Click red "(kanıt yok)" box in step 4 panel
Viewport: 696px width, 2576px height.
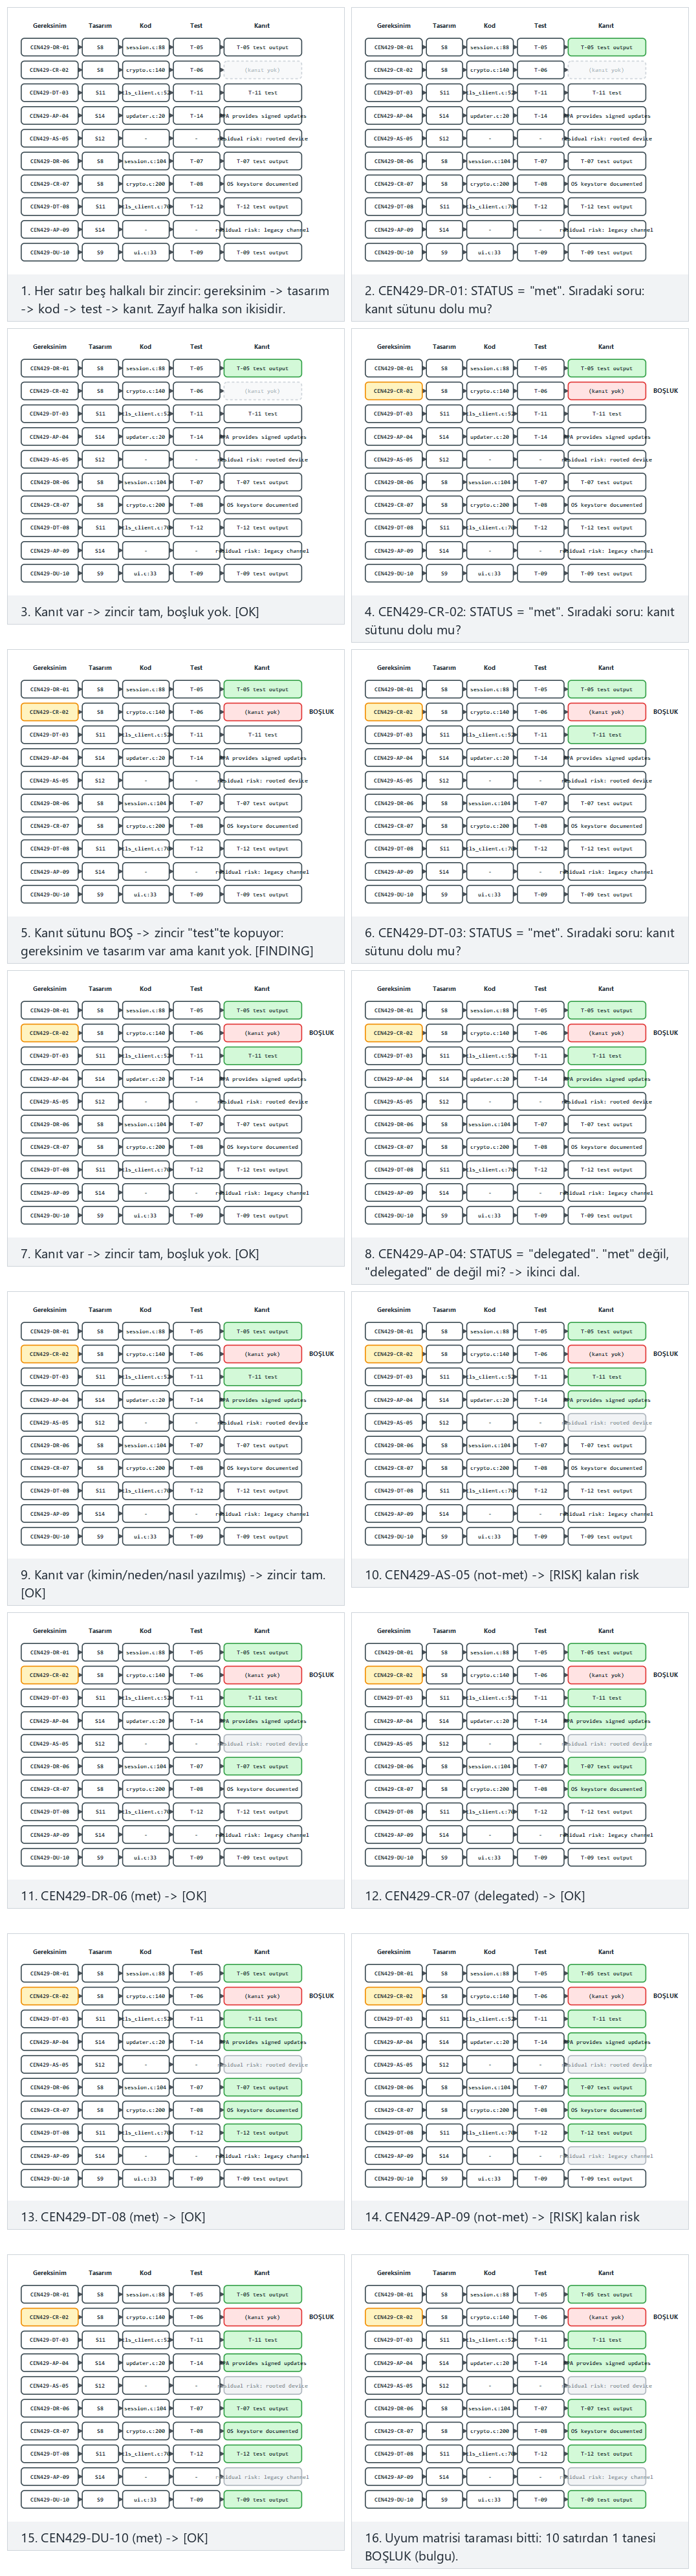[x=606, y=391]
